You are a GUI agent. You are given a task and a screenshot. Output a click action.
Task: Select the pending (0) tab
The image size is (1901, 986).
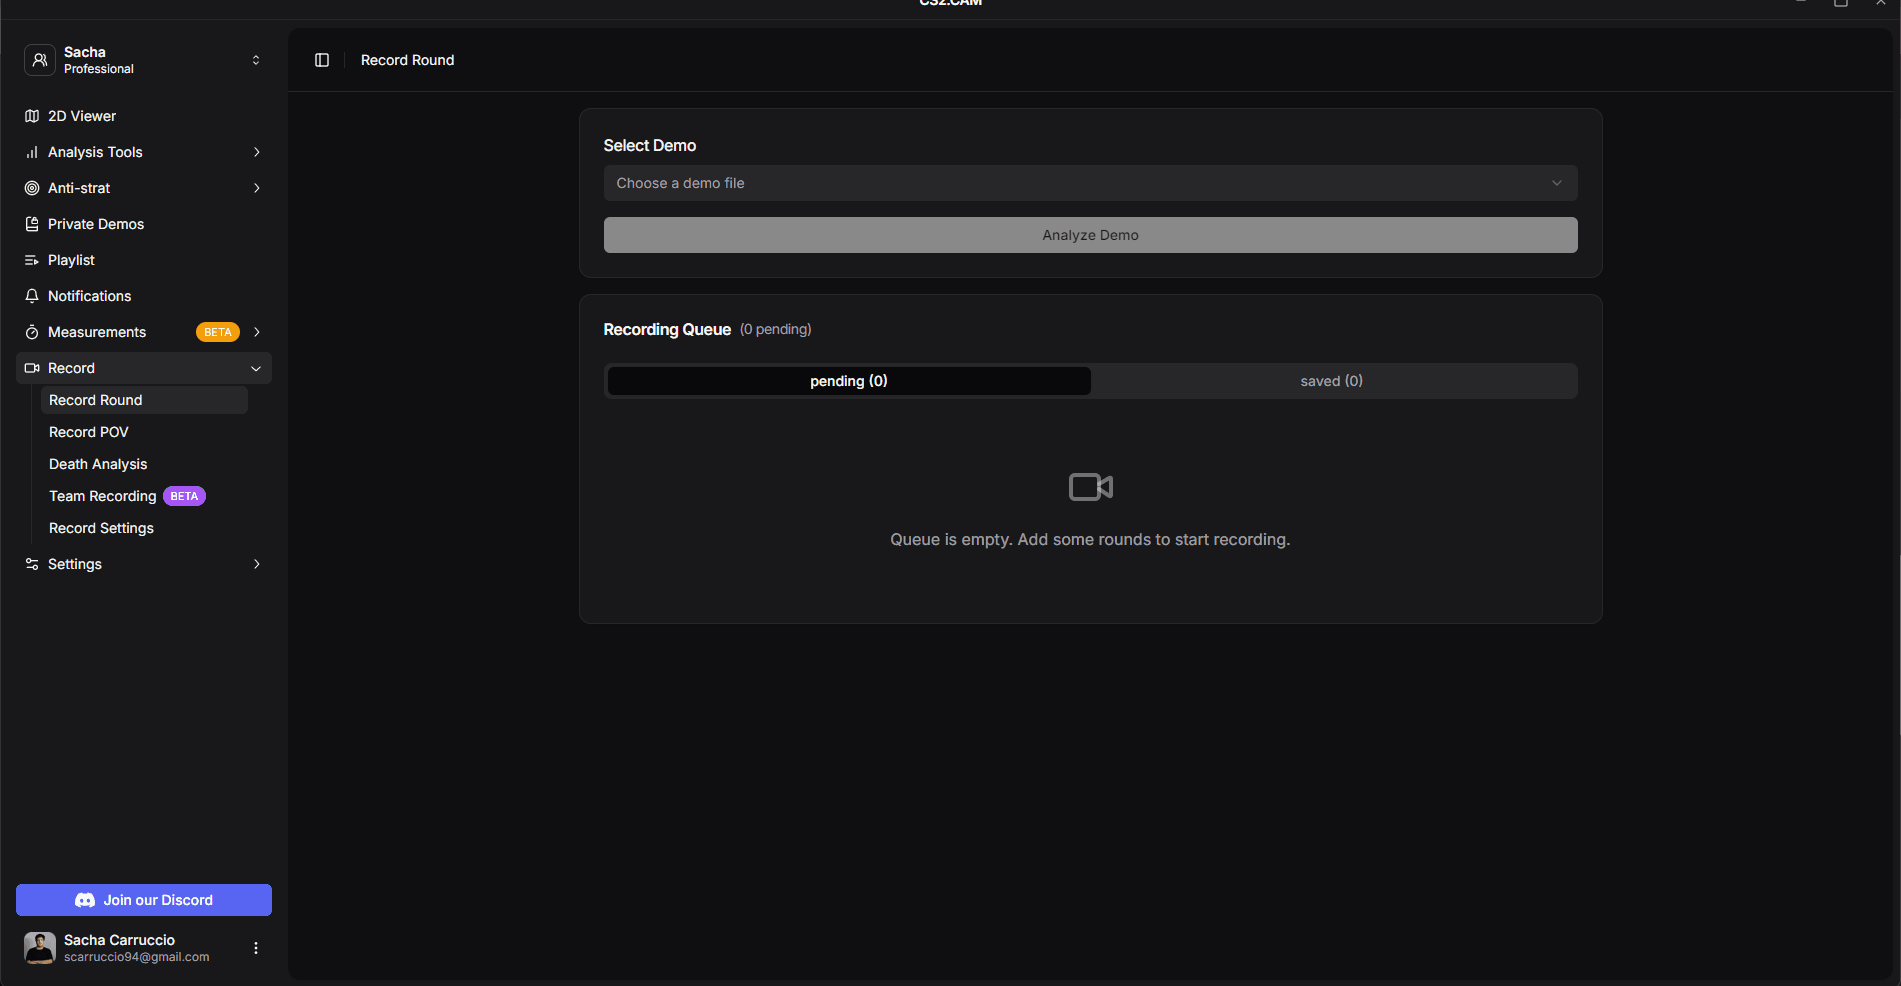(x=848, y=381)
